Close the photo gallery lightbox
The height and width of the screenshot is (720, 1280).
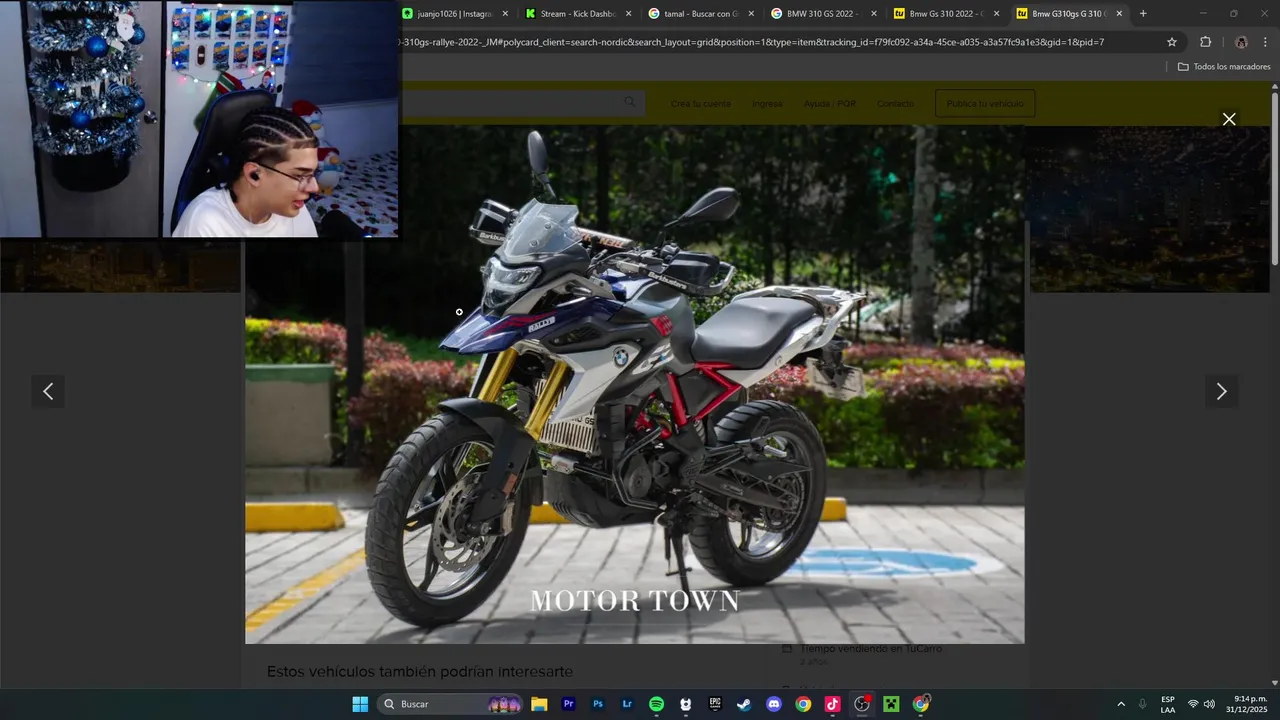coord(1229,119)
